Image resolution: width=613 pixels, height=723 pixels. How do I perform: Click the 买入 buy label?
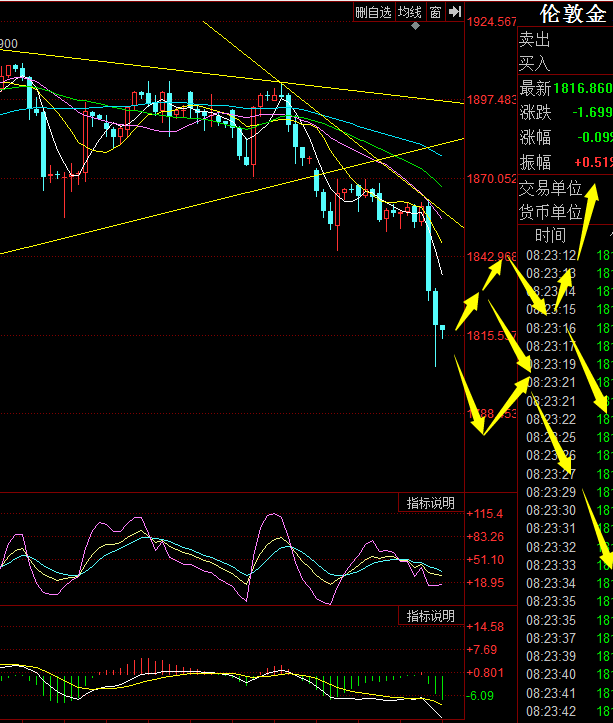coord(535,63)
